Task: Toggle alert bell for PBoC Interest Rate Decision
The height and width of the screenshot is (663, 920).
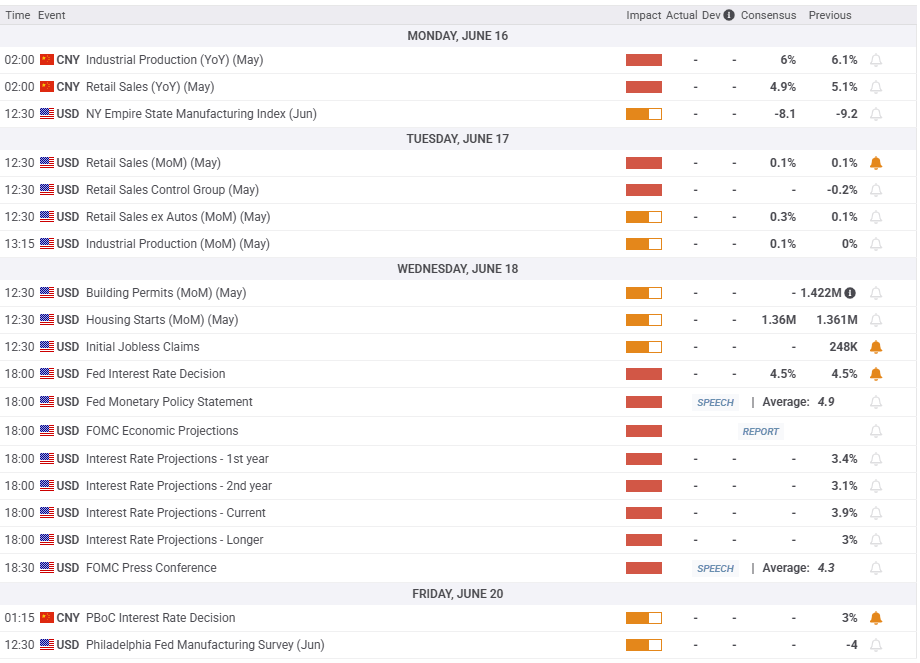Action: click(876, 618)
